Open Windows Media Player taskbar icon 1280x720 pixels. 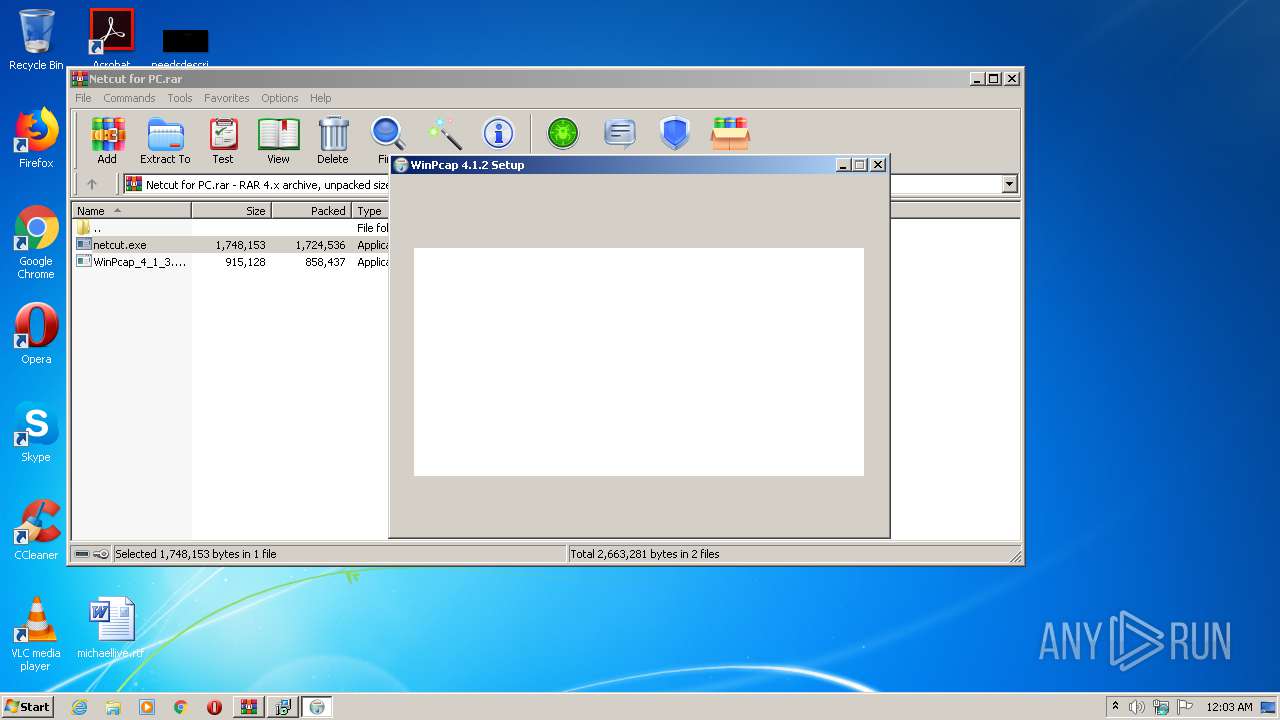pyautogui.click(x=147, y=707)
